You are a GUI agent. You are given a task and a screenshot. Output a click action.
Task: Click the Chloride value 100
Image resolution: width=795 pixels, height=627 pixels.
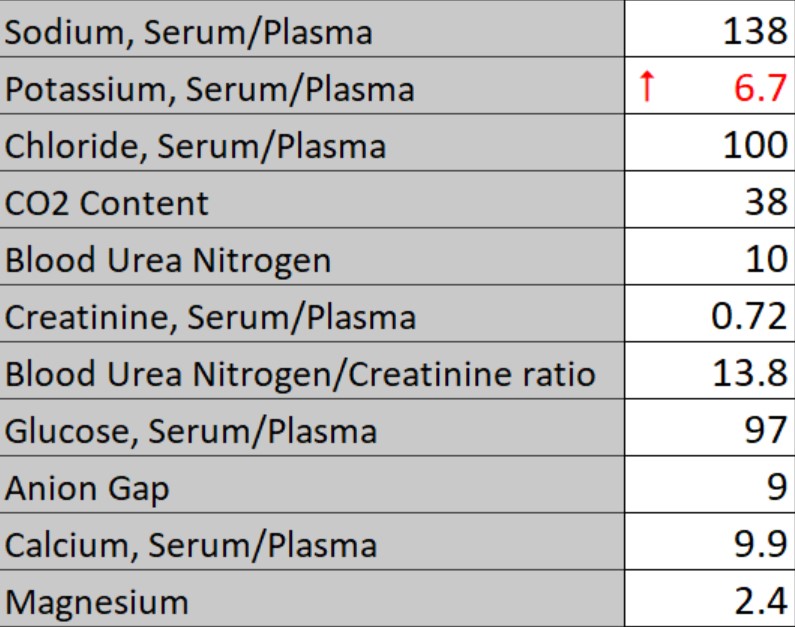(754, 146)
